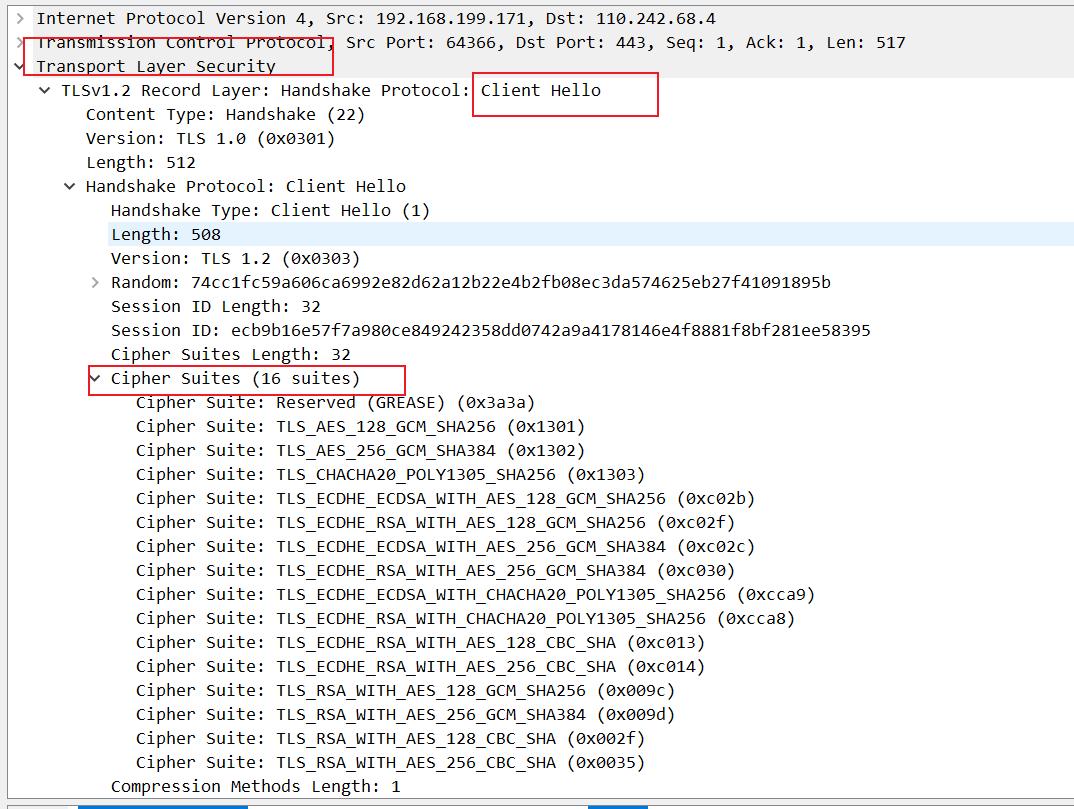This screenshot has height=809, width=1074.
Task: Collapse the Handshake Protocol: Client Hello node
Action: (70, 186)
